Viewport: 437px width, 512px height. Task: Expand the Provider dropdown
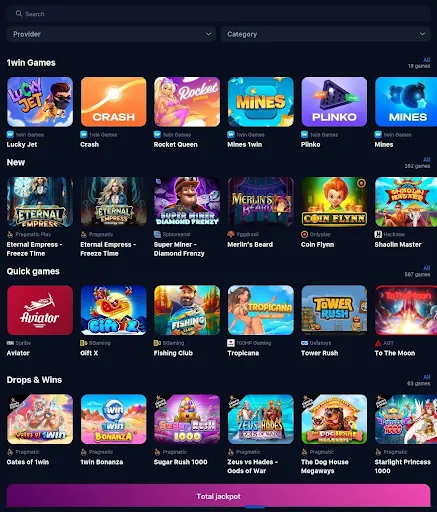click(111, 34)
